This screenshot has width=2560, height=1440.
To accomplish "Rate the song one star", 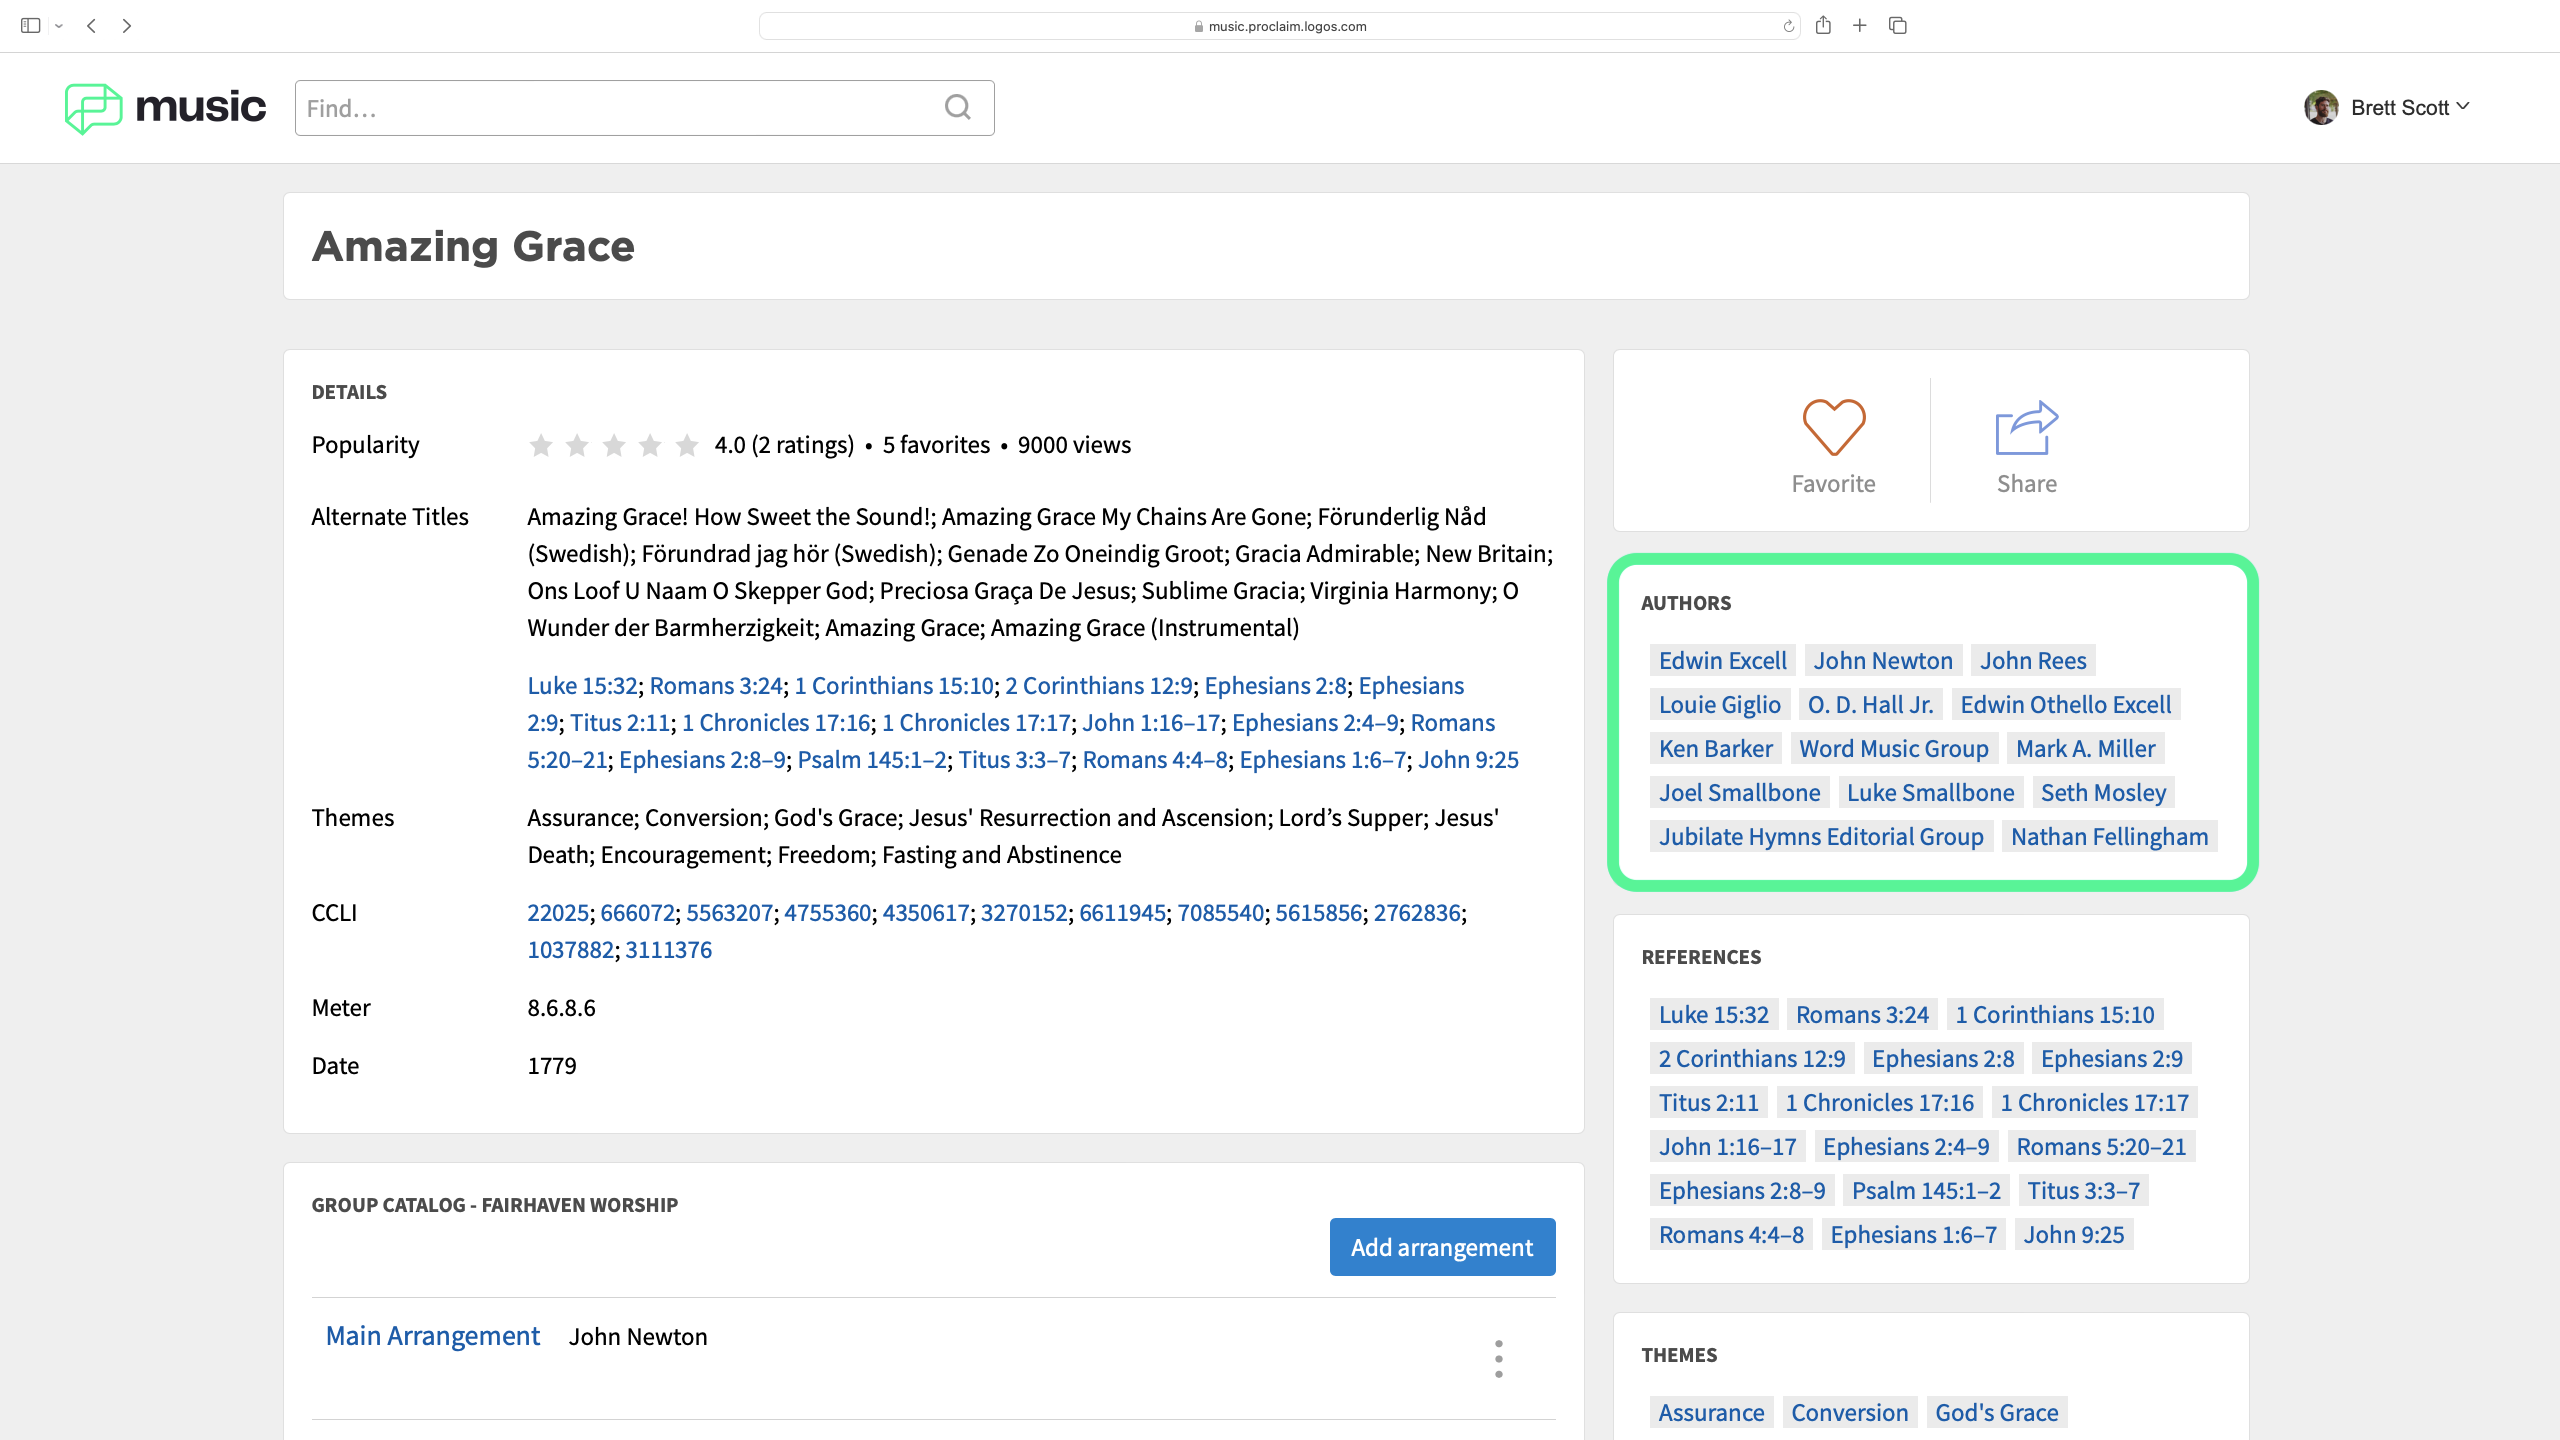I will coord(541,445).
